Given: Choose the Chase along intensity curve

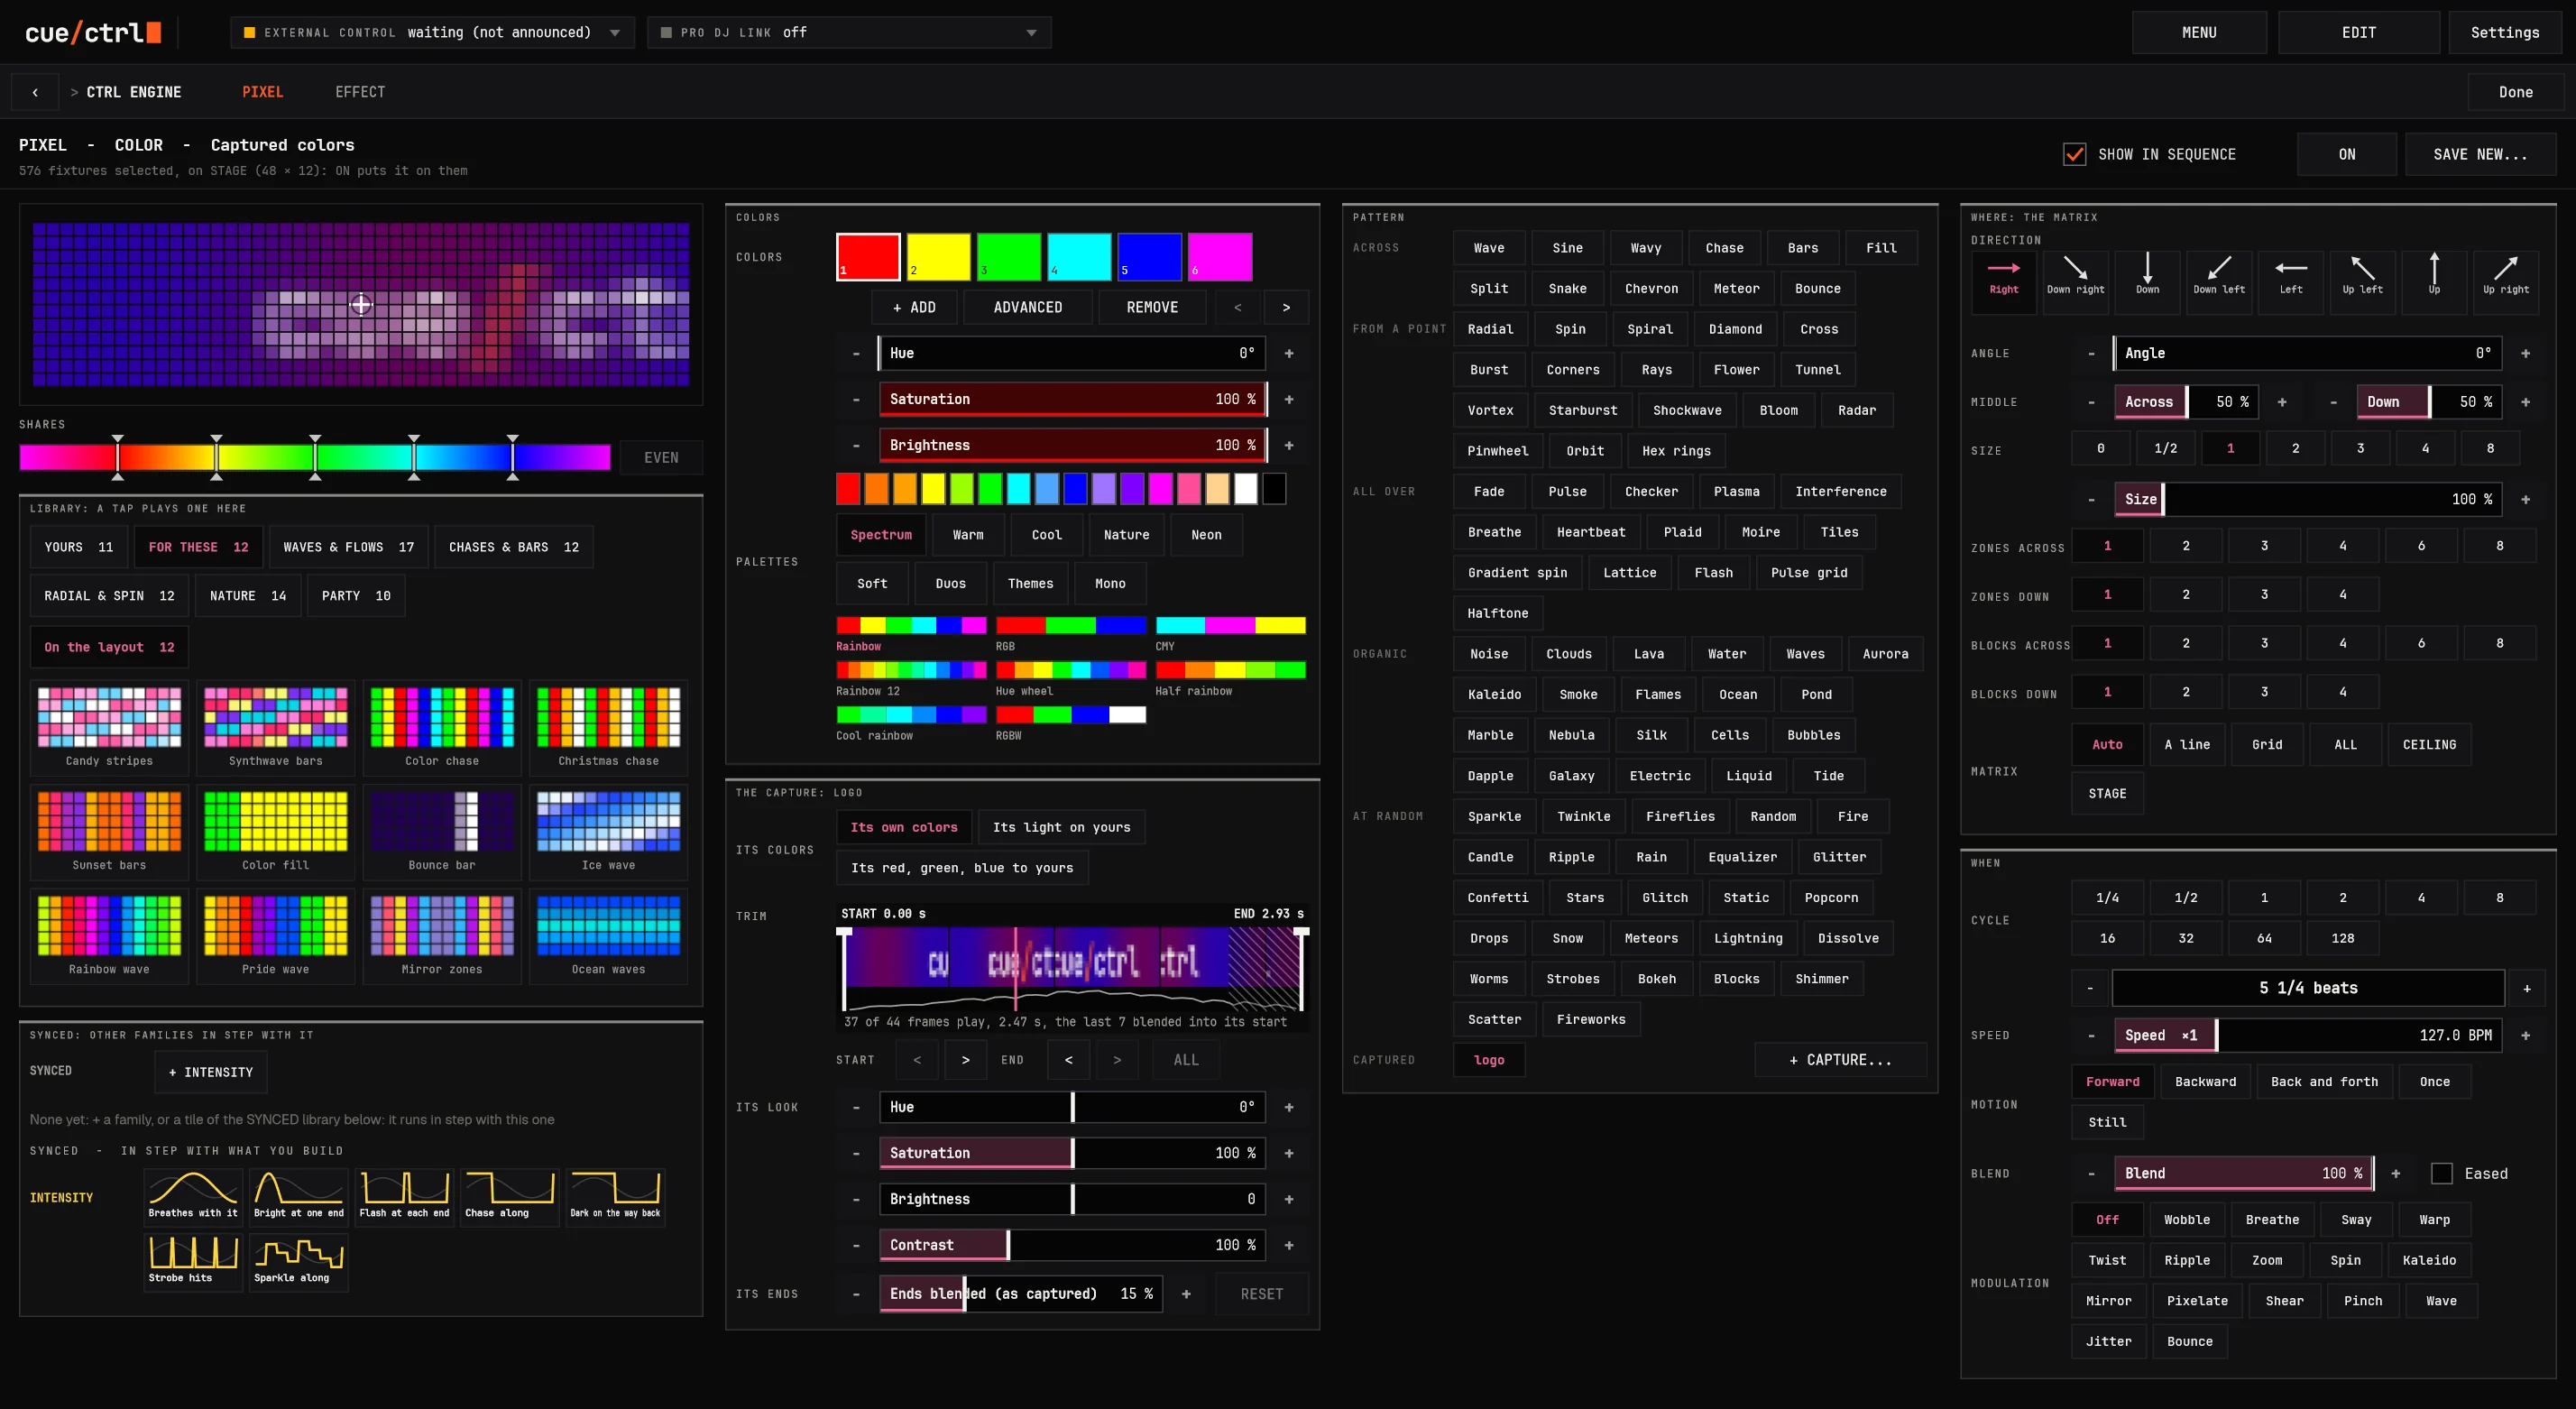Looking at the screenshot, I should tap(509, 1196).
